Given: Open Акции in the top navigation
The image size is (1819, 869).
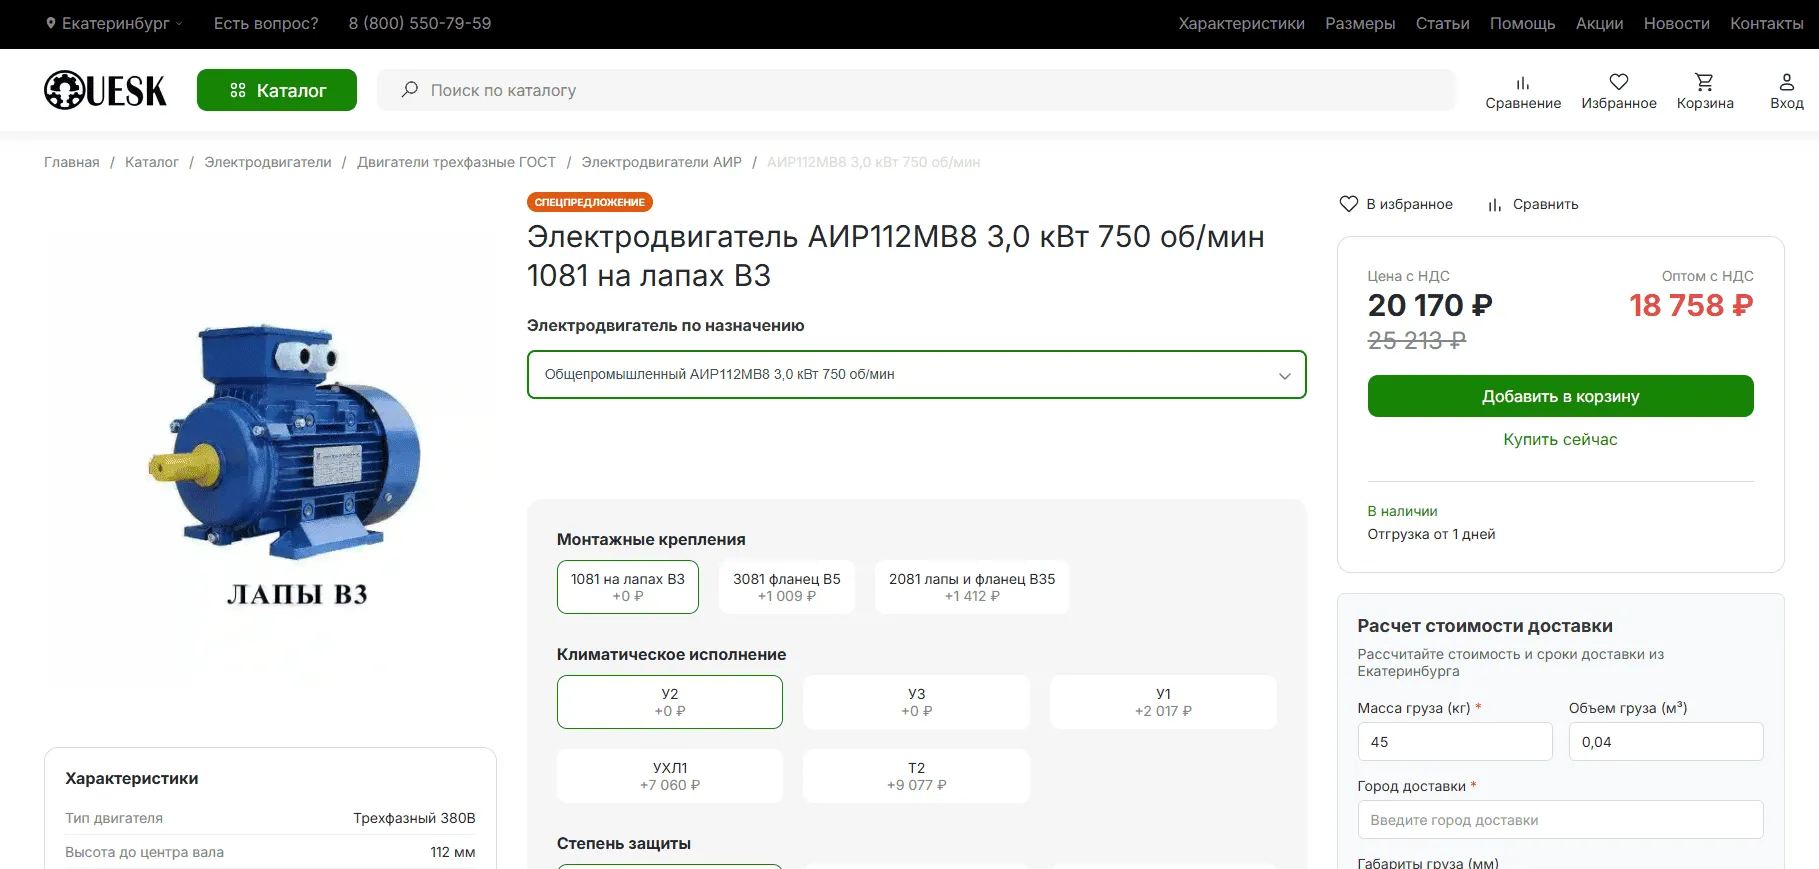Looking at the screenshot, I should tap(1599, 24).
